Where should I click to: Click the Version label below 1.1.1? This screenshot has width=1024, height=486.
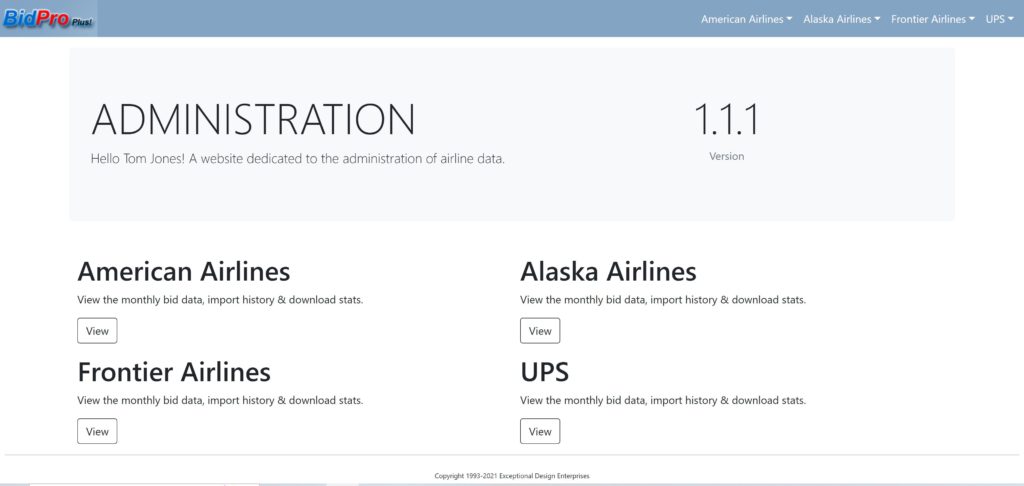tap(726, 156)
